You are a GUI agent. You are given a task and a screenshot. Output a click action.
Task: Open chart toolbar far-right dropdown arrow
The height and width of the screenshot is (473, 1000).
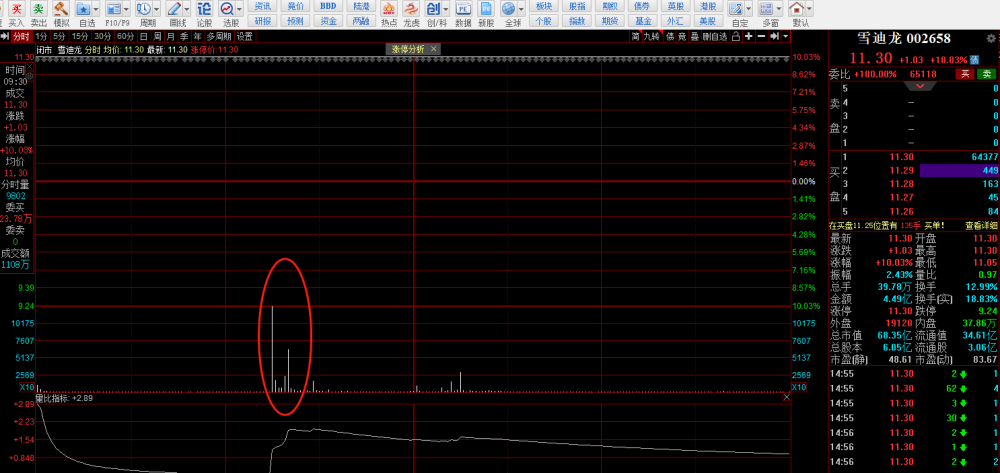coord(786,36)
